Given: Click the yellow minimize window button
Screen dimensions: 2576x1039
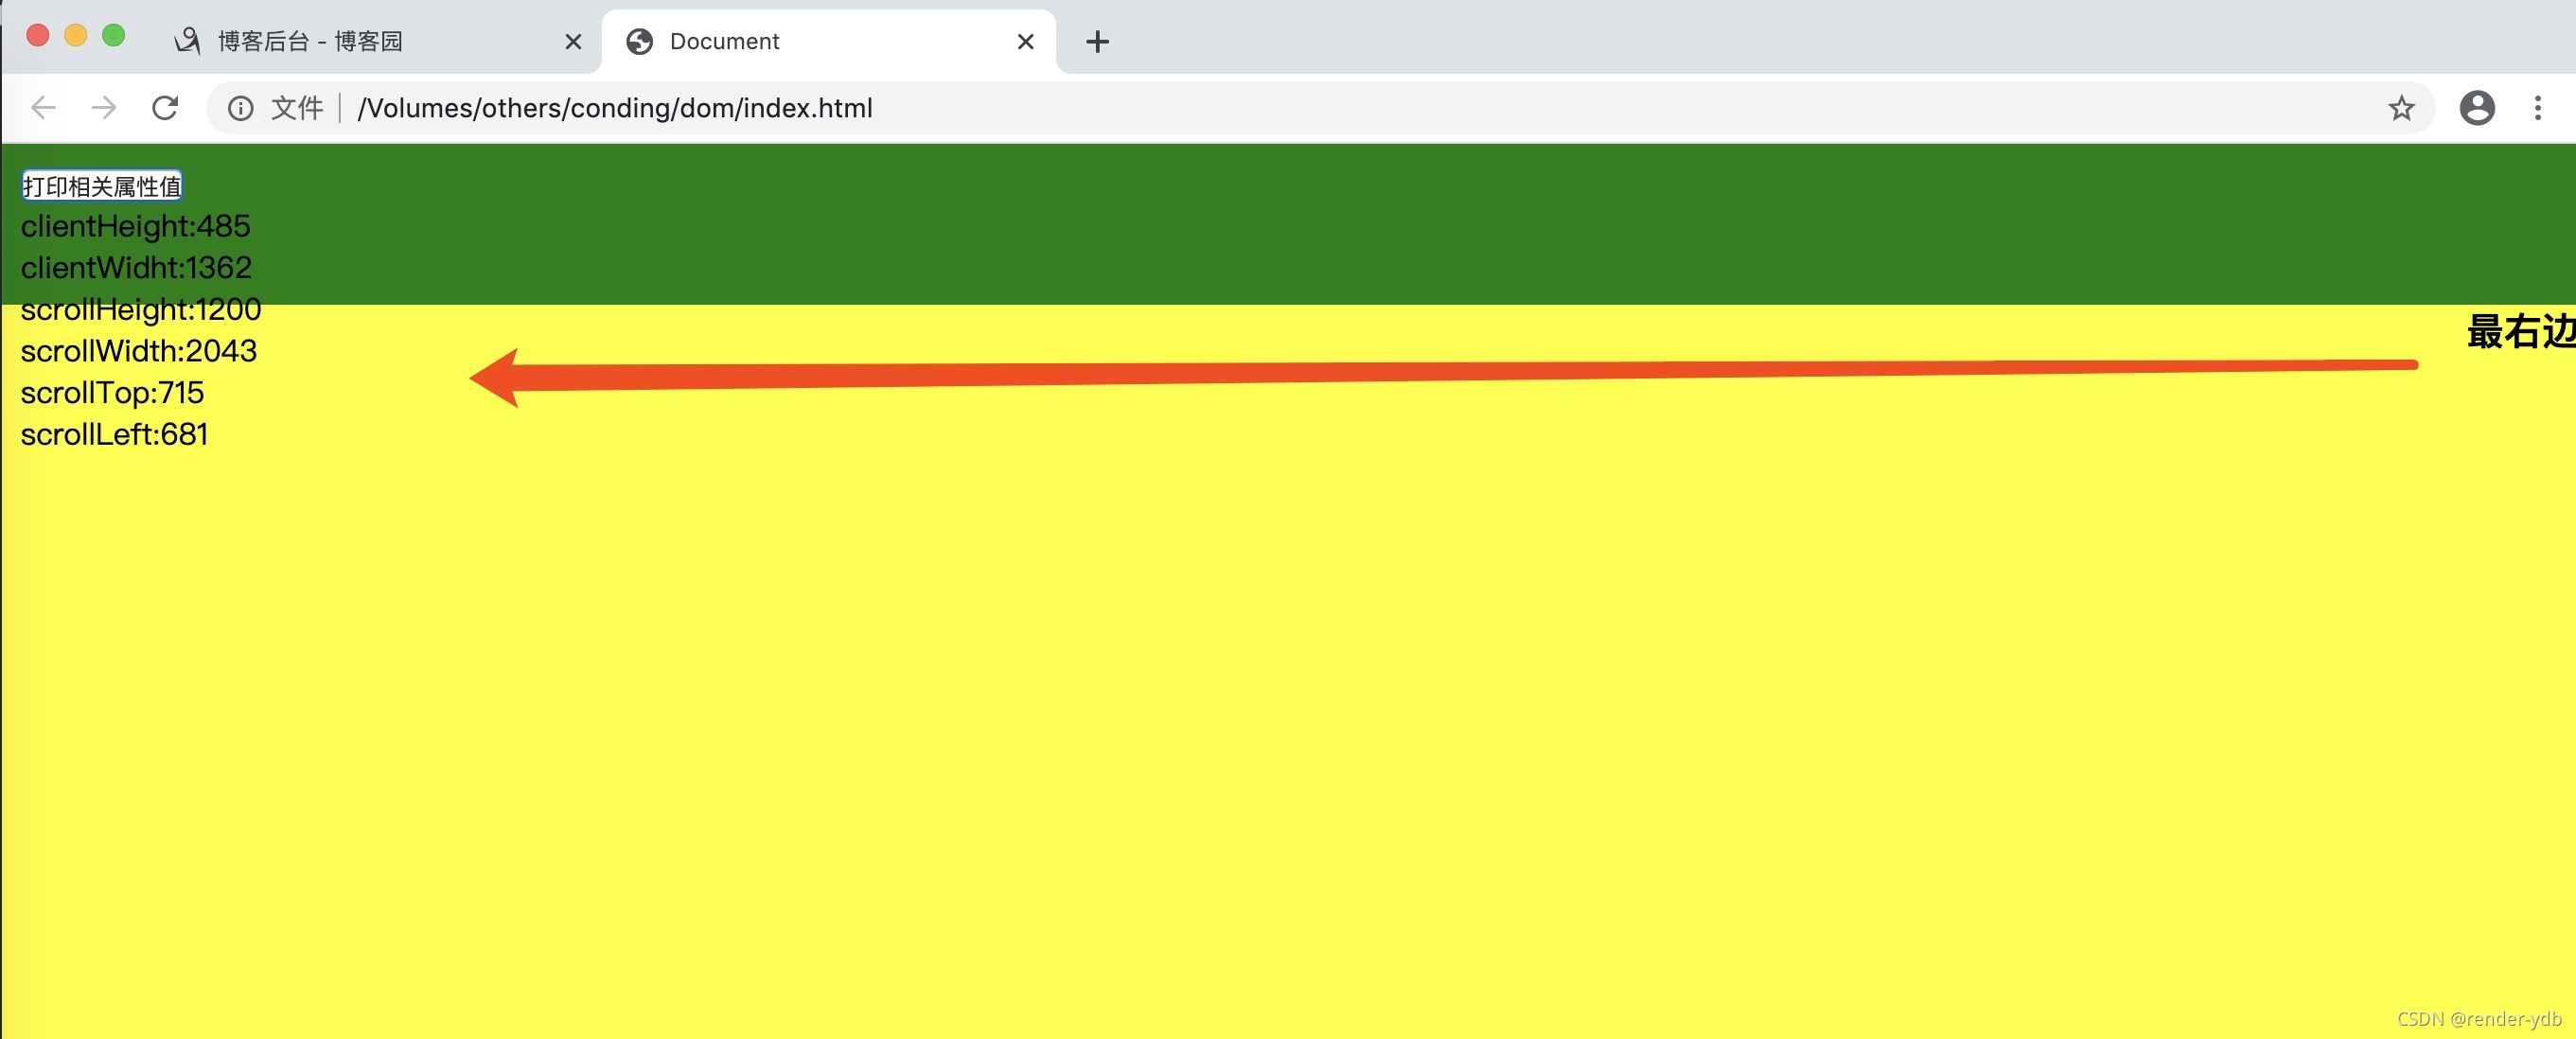Looking at the screenshot, I should point(76,35).
